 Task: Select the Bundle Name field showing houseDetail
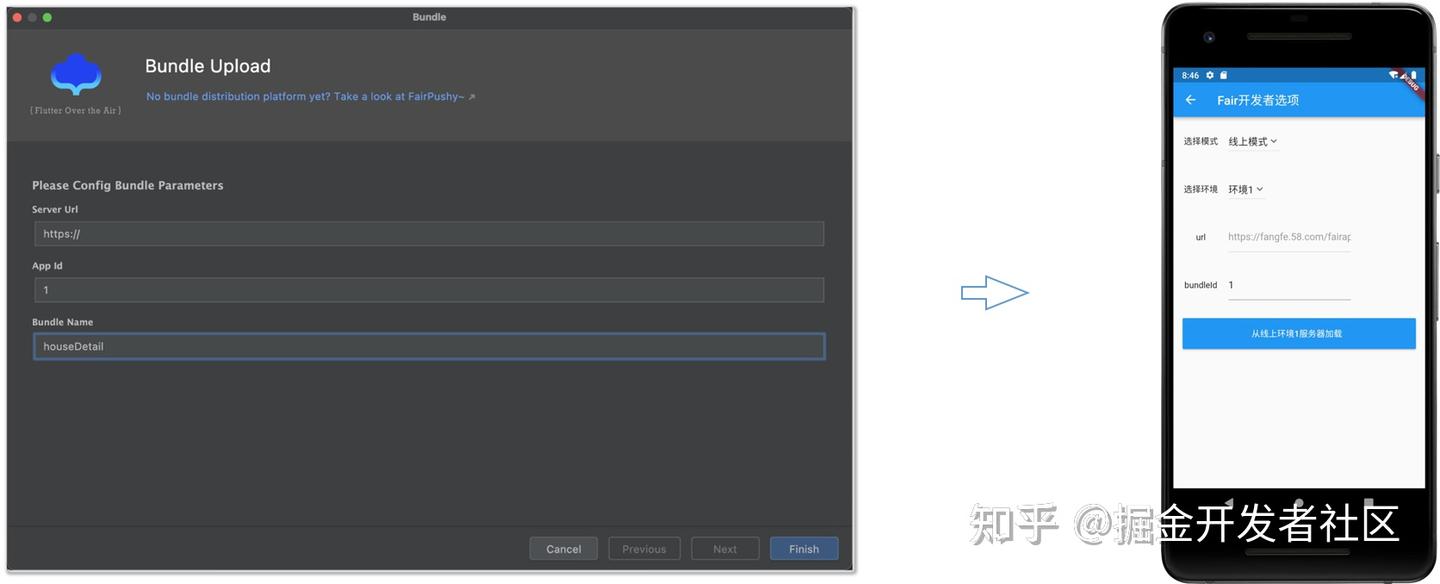pos(428,345)
